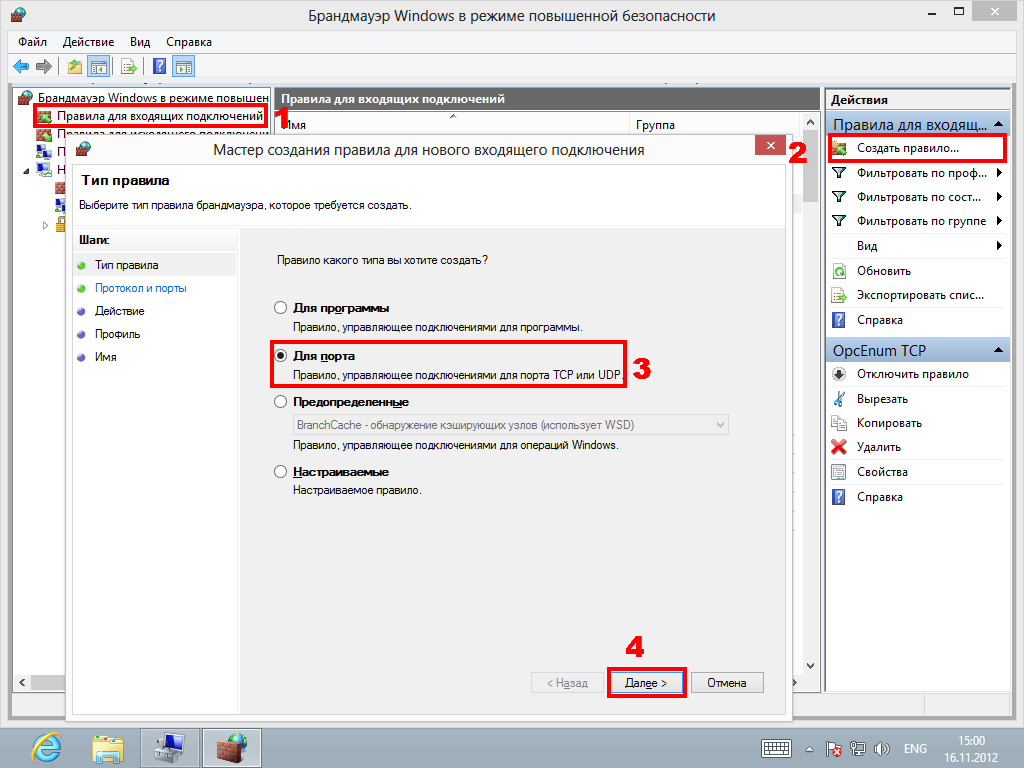
Task: Expand 'Фильтровать по сост...' submenu arrow
Action: click(999, 197)
